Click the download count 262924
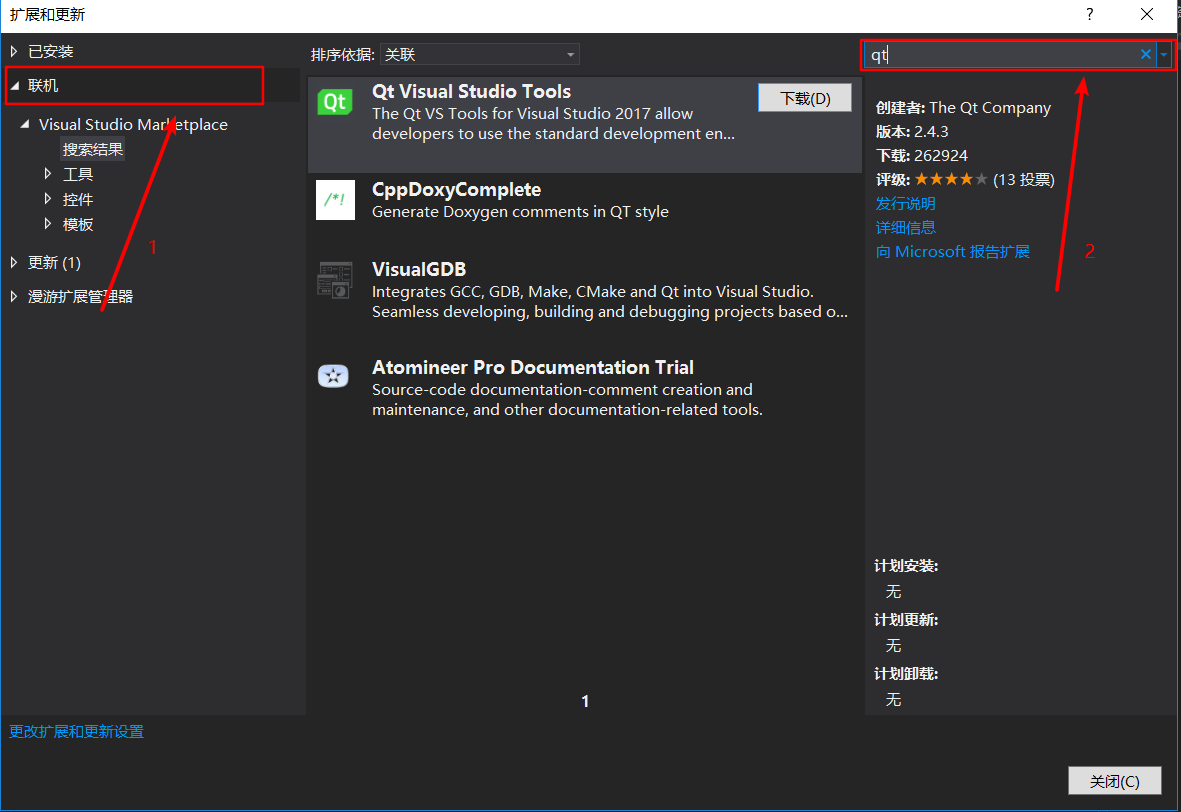Viewport: 1181px width, 812px height. tap(941, 156)
